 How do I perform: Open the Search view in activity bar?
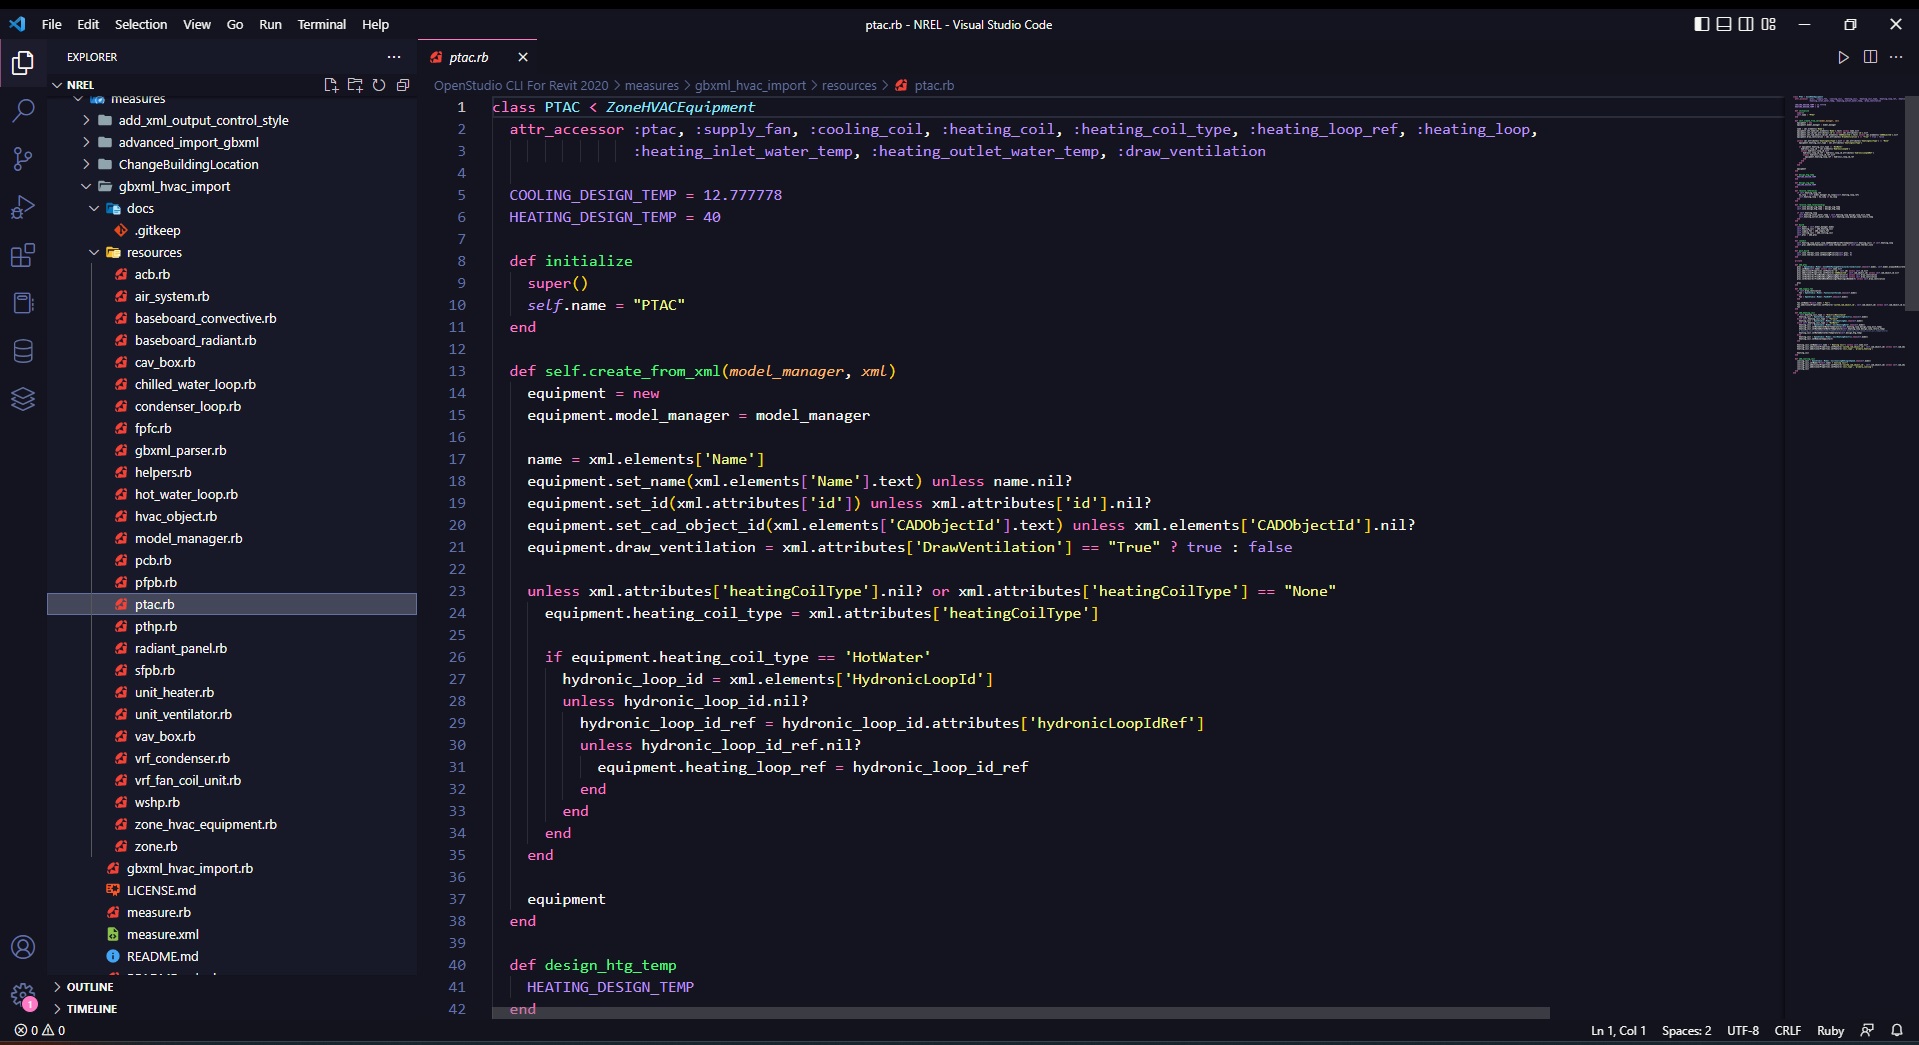tap(23, 110)
